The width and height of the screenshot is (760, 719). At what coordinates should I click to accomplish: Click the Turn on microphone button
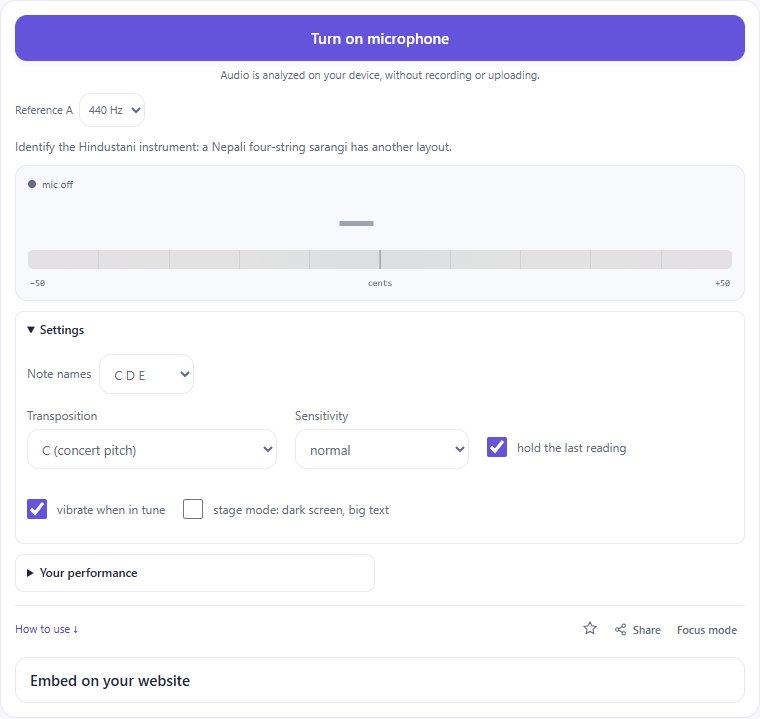pyautogui.click(x=380, y=38)
